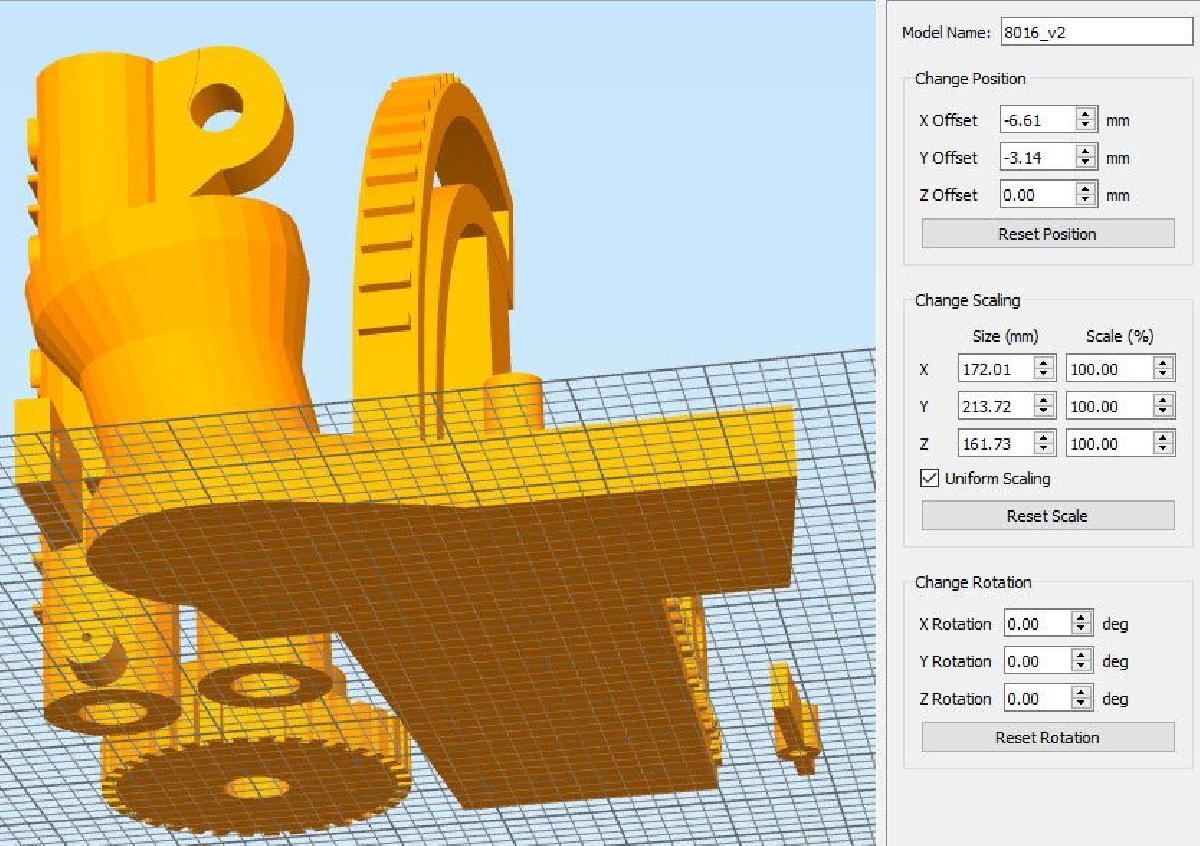Click the Reset Scale button
Image resolution: width=1200 pixels, height=846 pixels.
(1048, 516)
